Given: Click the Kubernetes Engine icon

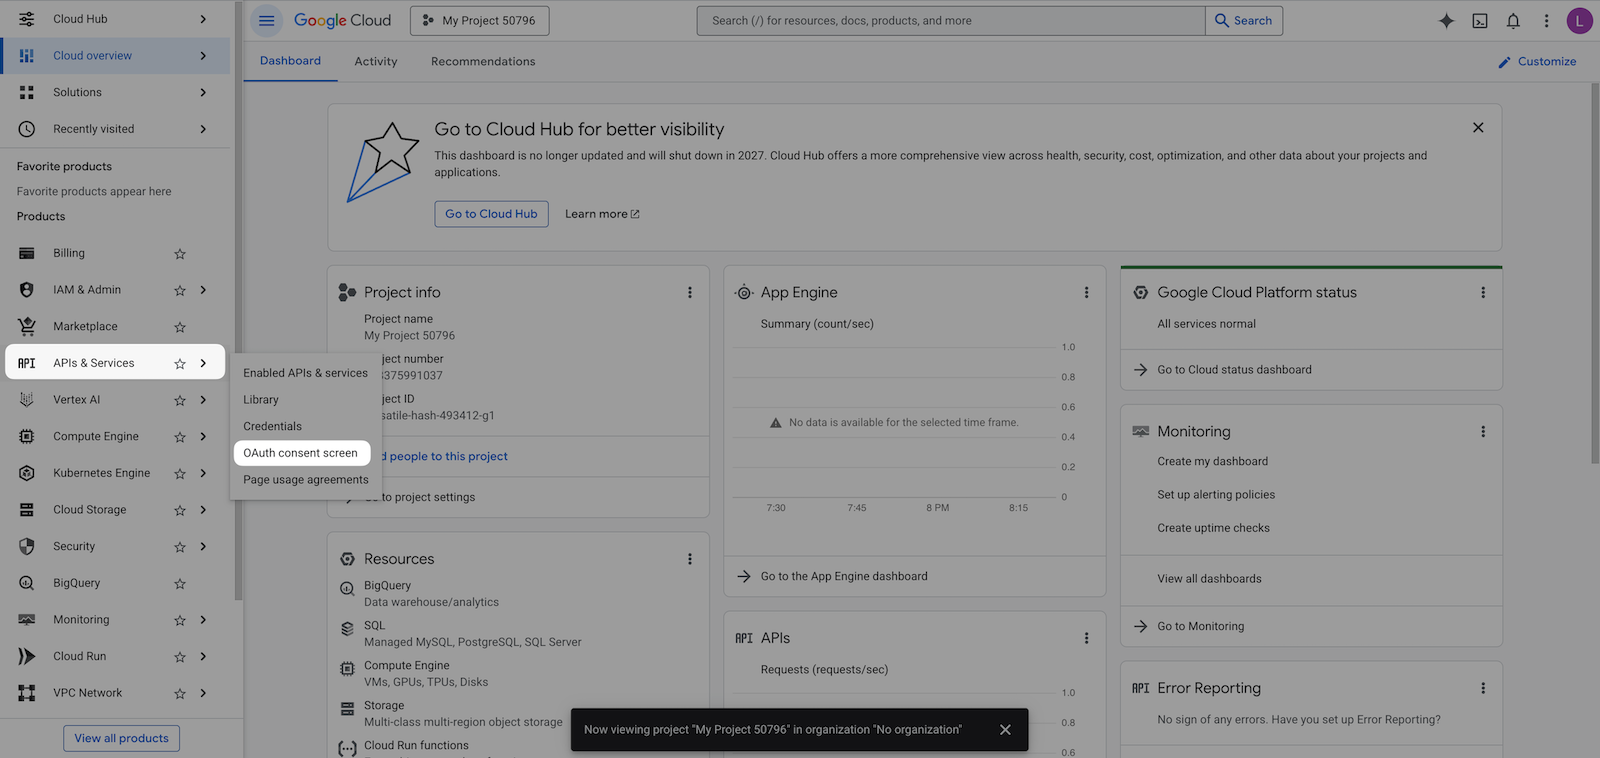Looking at the screenshot, I should click(x=27, y=473).
